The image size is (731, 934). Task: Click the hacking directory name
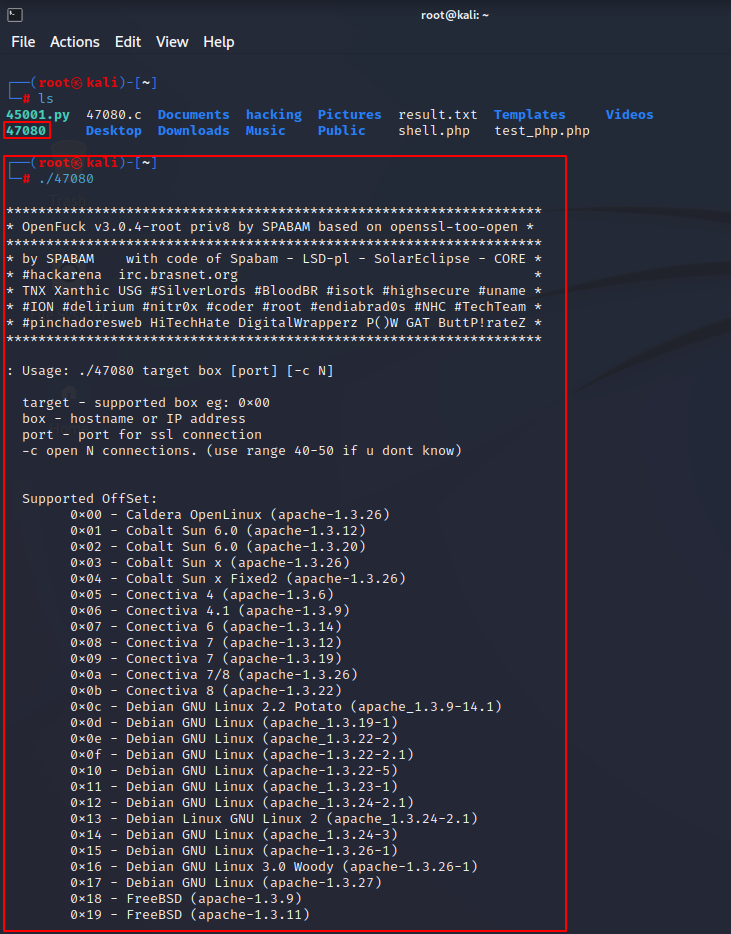tap(273, 115)
